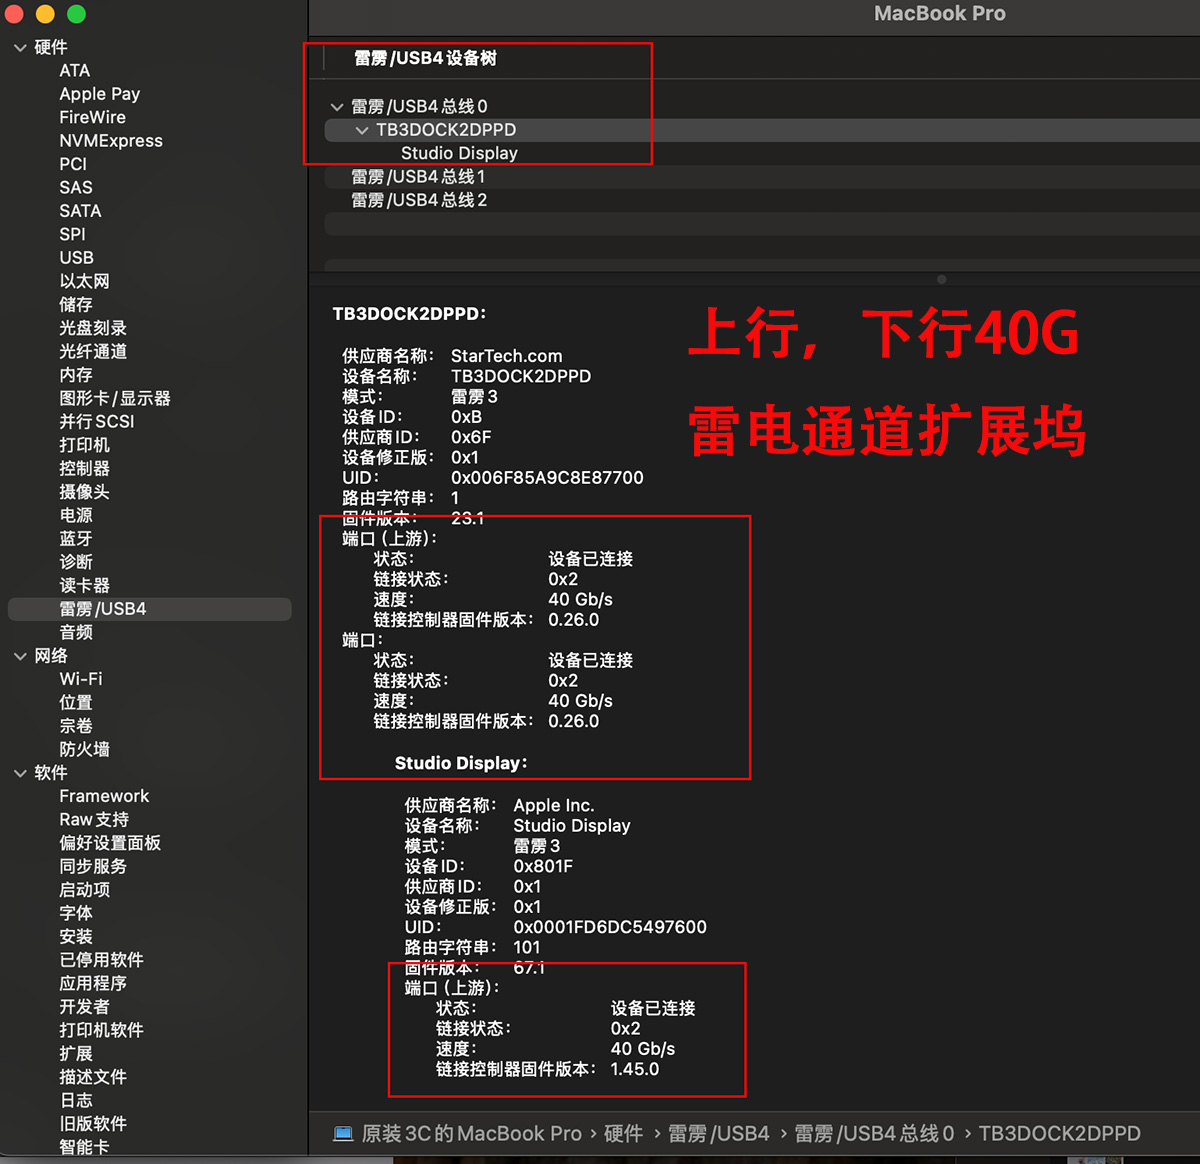Click 硬件 in the bottom path bar
The width and height of the screenshot is (1200, 1164).
click(x=623, y=1134)
